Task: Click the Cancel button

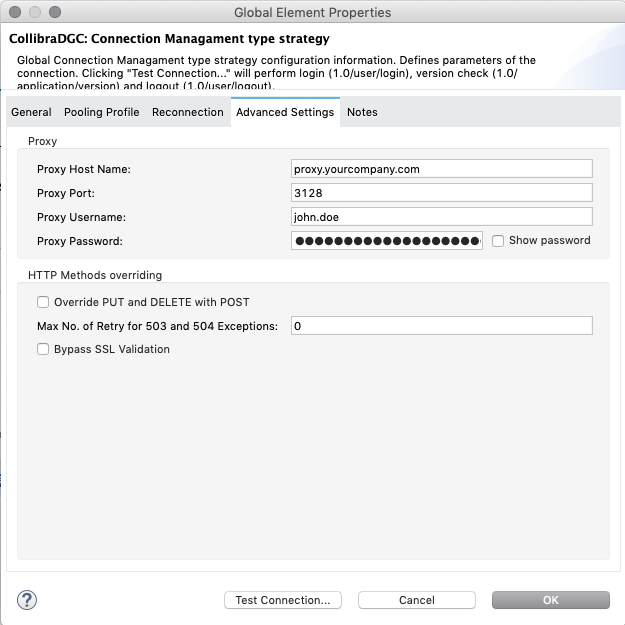Action: tap(416, 600)
